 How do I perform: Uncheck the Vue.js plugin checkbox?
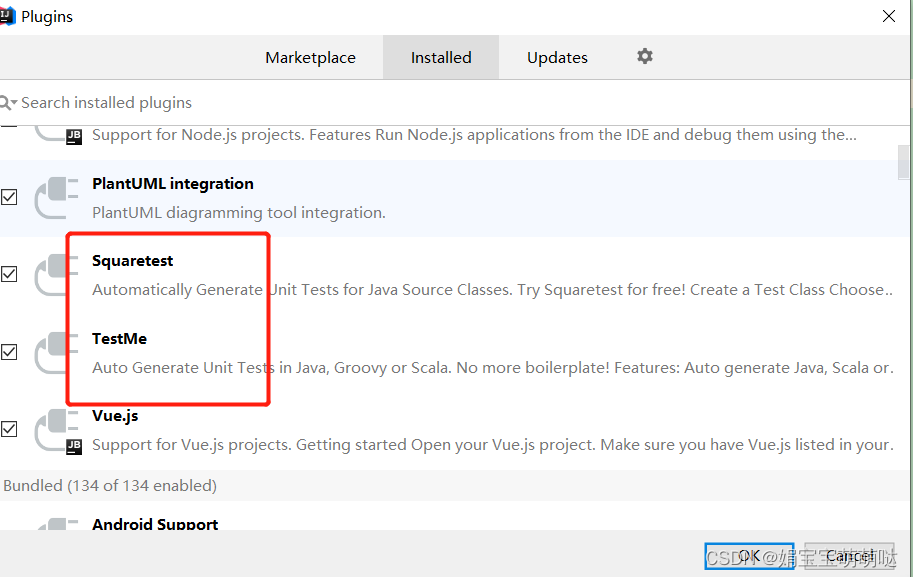(9, 429)
